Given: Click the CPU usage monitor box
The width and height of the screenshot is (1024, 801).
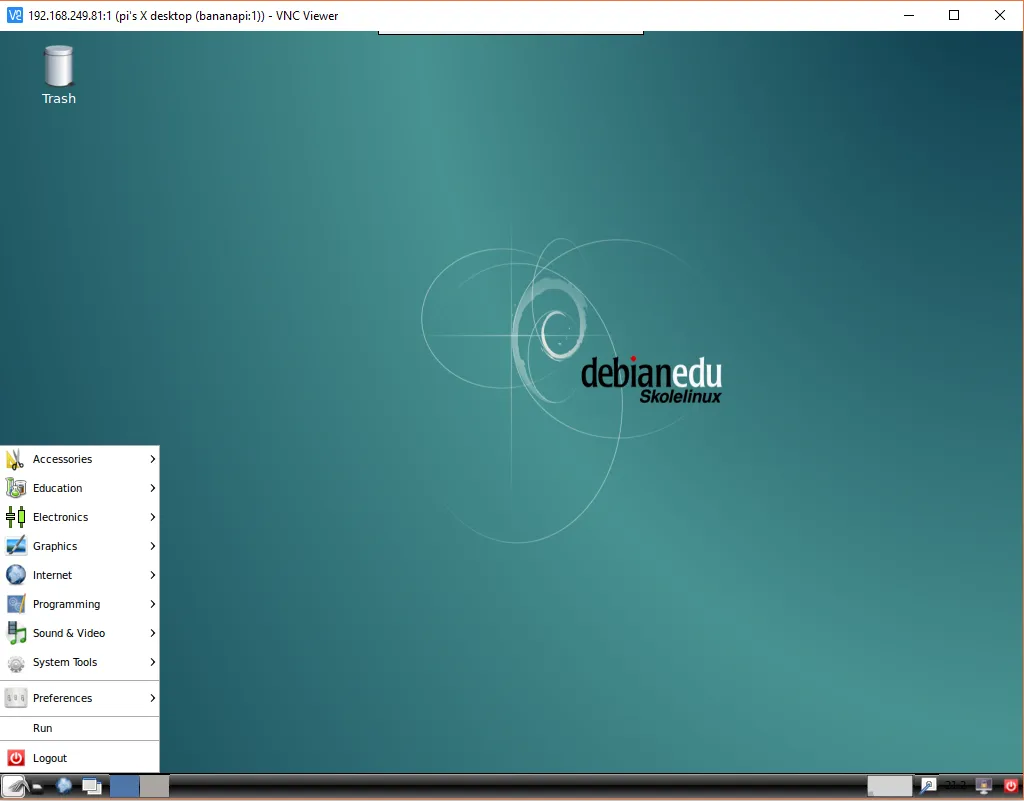Looking at the screenshot, I should [x=889, y=786].
